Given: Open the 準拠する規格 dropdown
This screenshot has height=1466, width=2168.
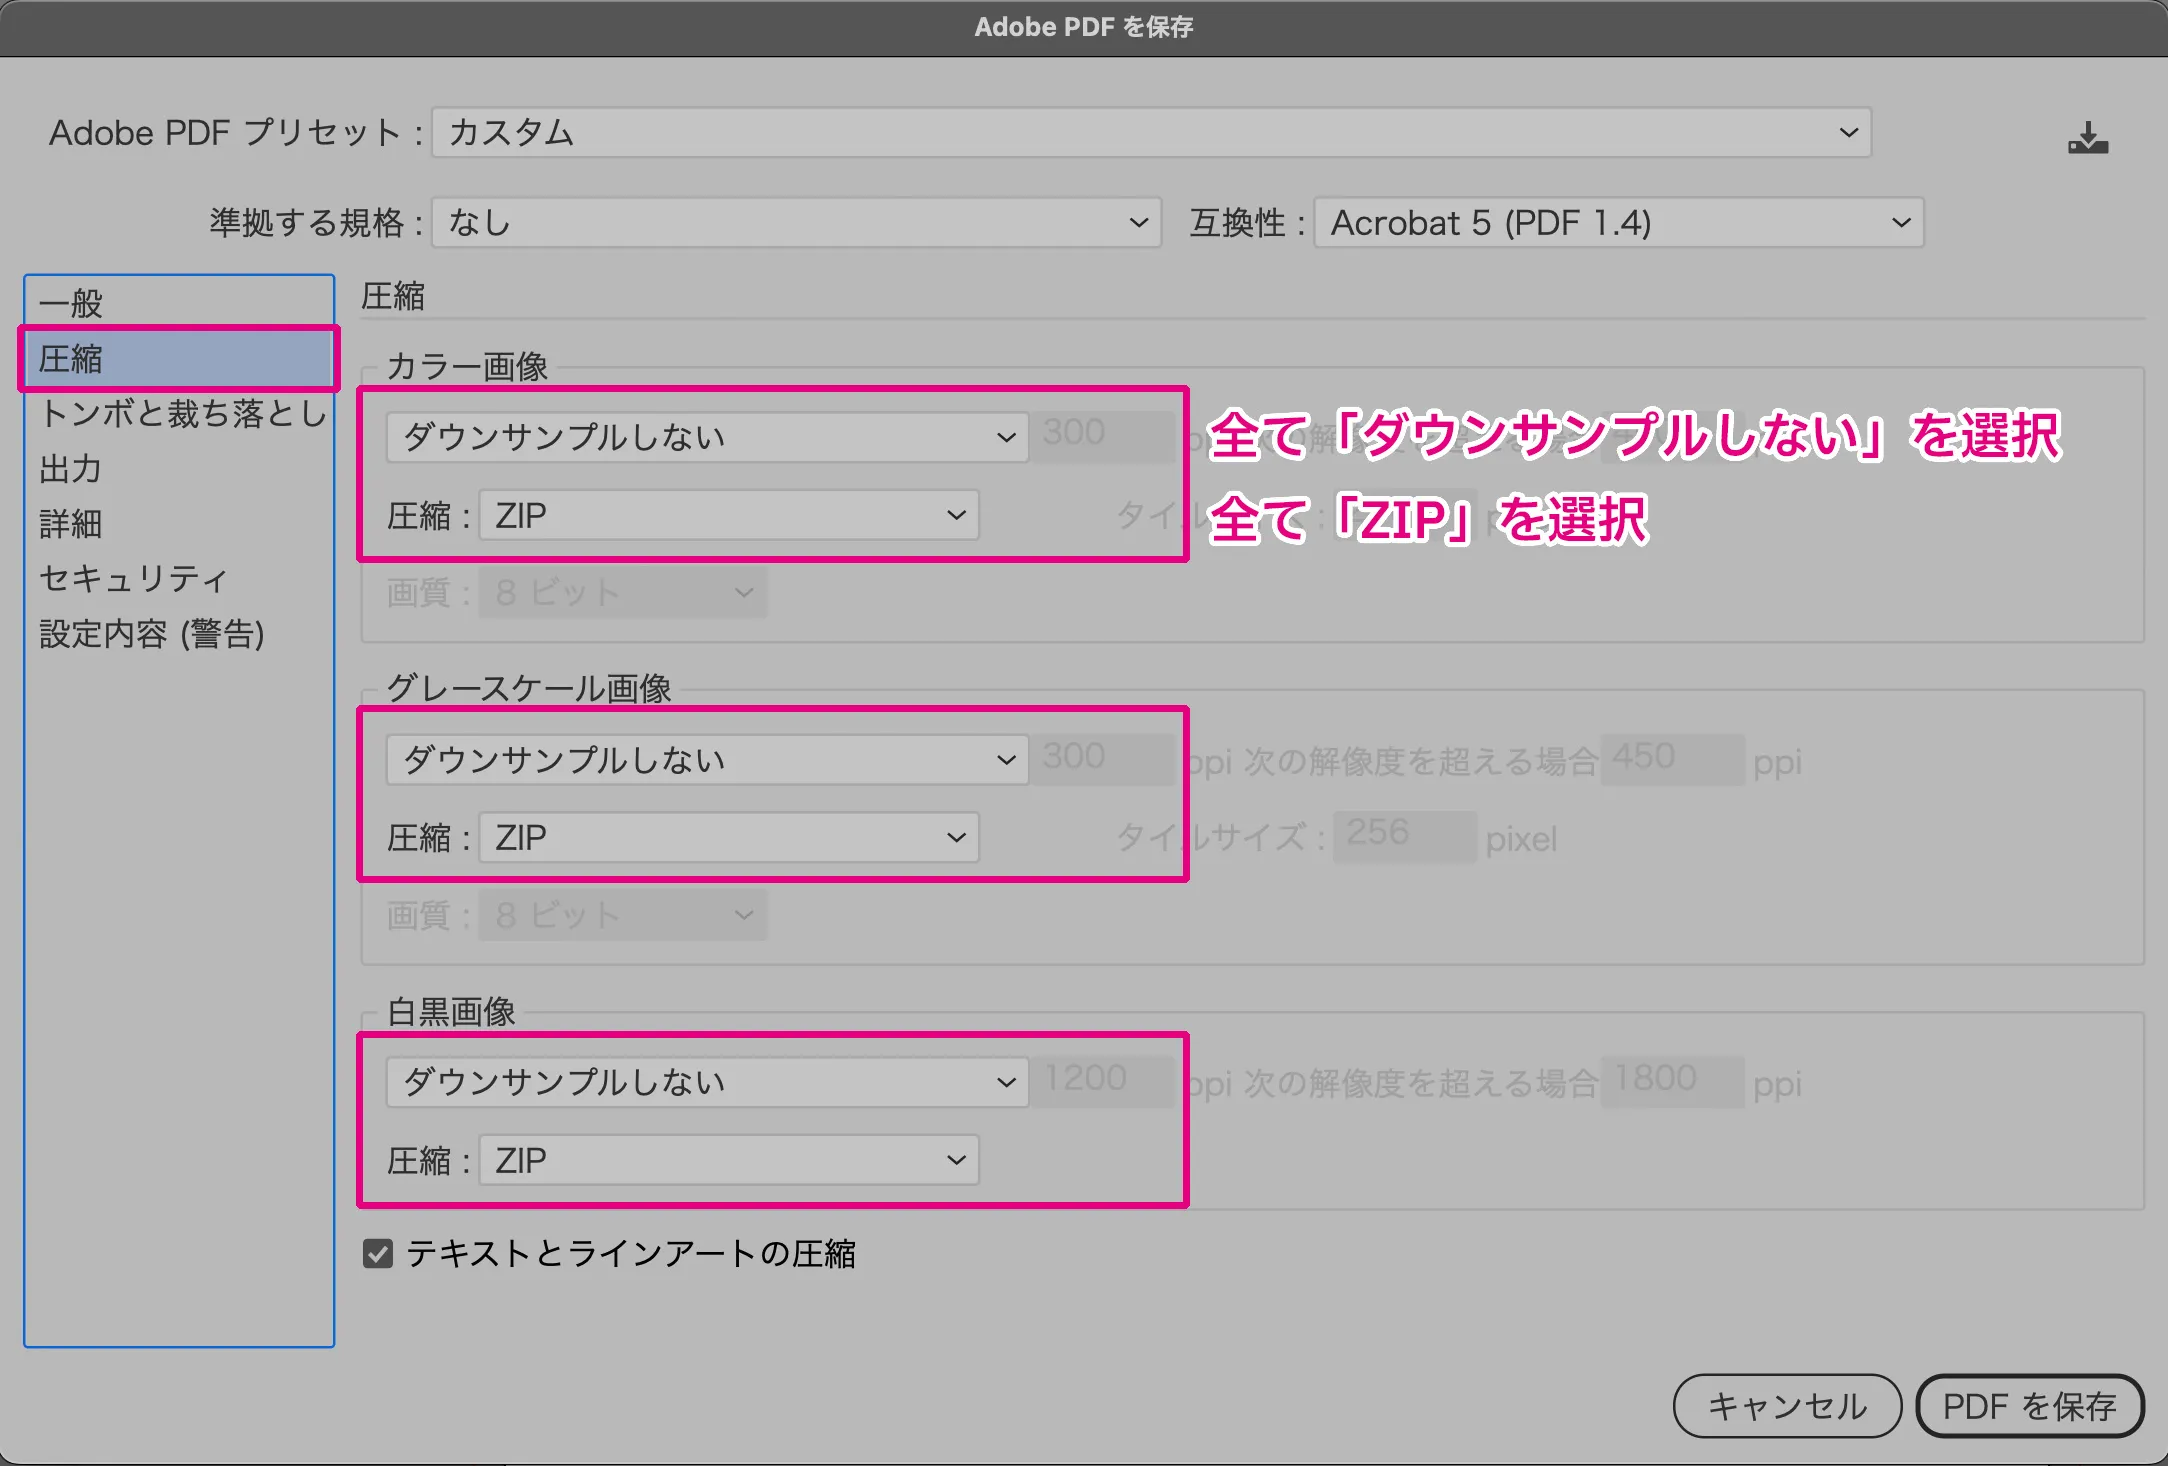Looking at the screenshot, I should click(796, 222).
